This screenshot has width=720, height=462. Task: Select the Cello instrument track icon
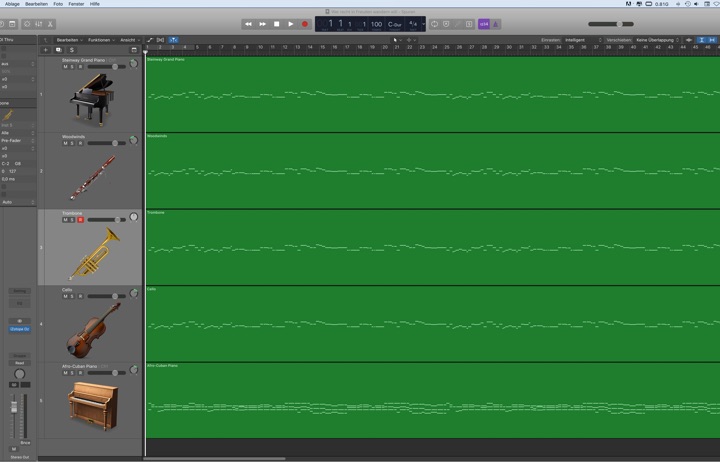(94, 330)
